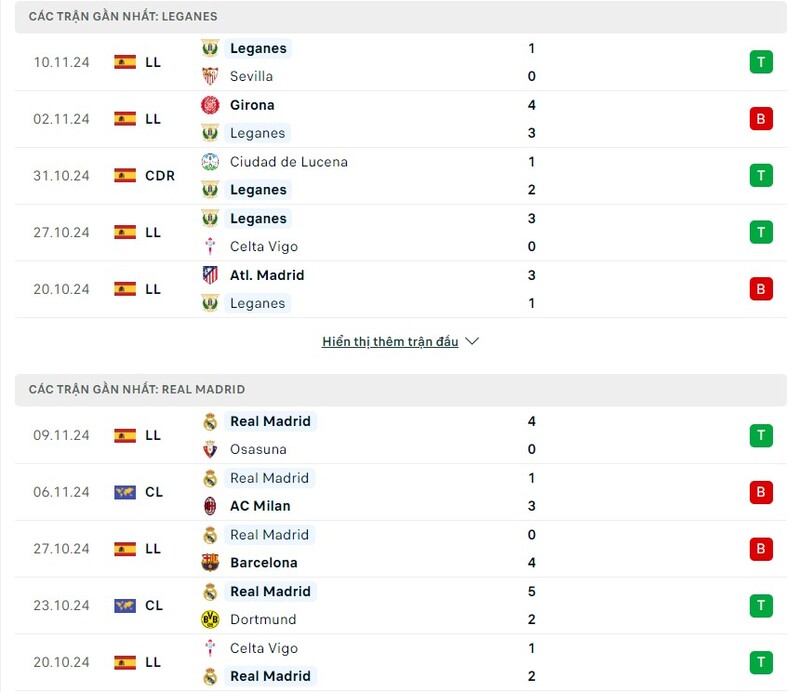This screenshot has width=800, height=692.
Task: Click green T result badge for Leganes vs Sevilla
Action: (761, 62)
